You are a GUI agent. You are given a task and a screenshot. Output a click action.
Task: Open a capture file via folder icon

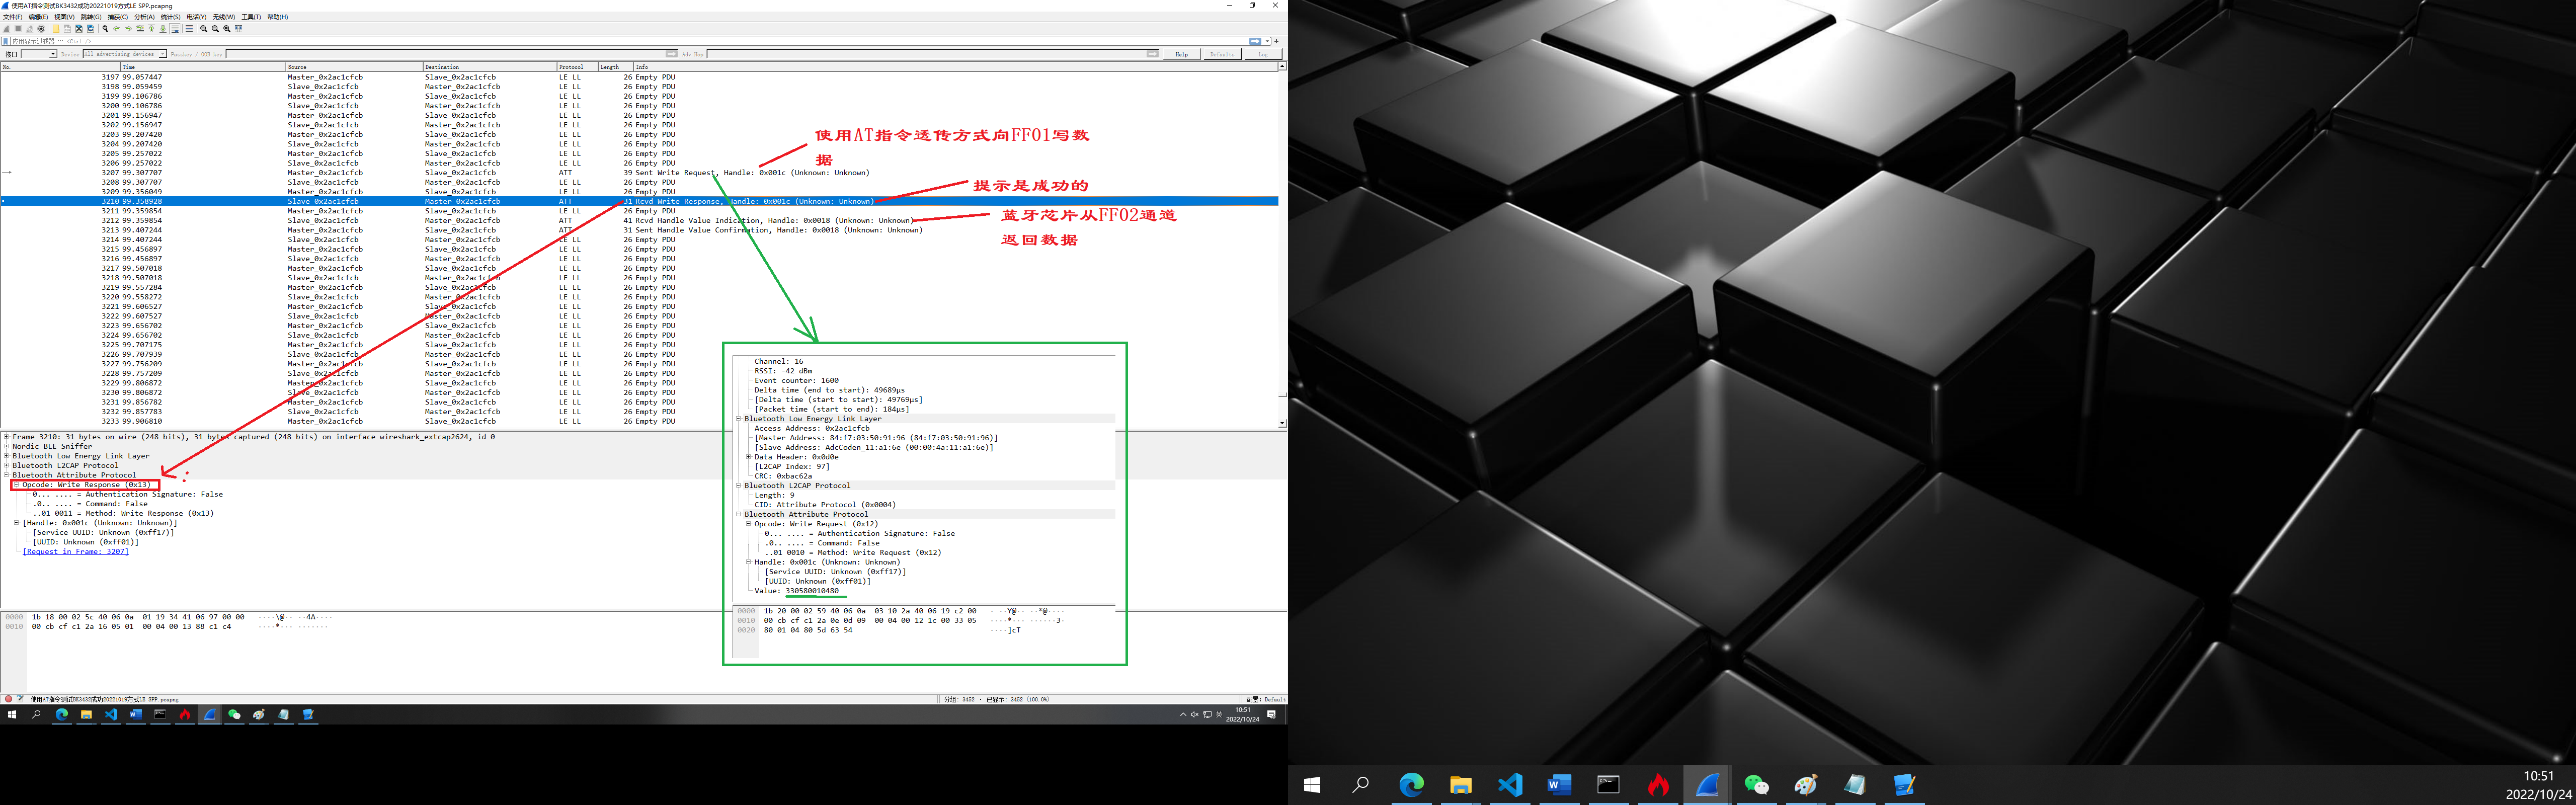56,29
